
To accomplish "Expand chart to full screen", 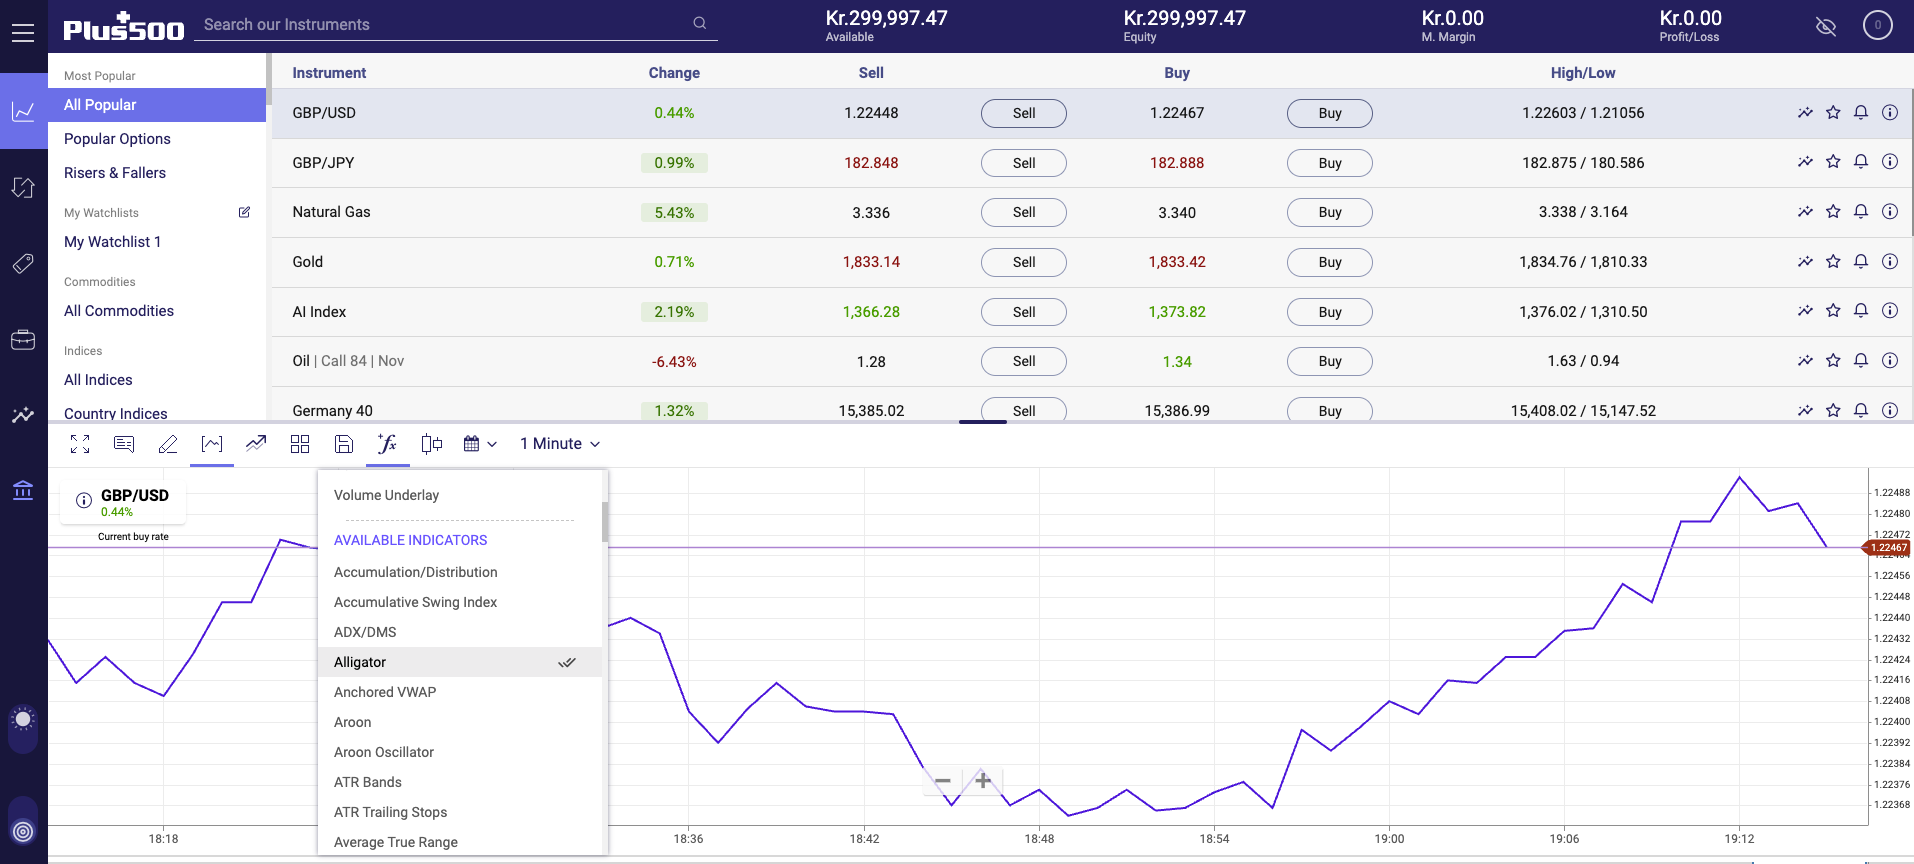I will tap(80, 444).
